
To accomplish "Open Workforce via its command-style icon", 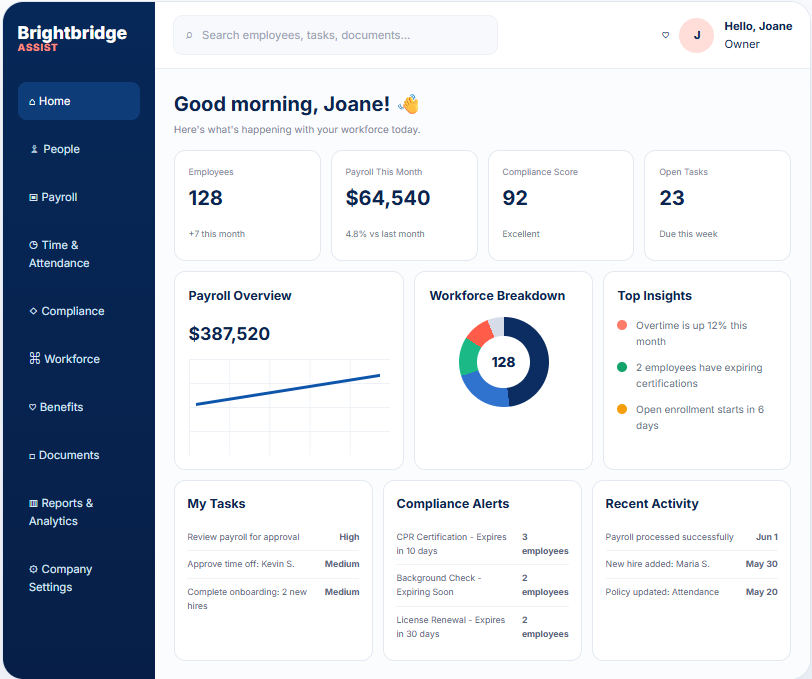I will (x=35, y=358).
